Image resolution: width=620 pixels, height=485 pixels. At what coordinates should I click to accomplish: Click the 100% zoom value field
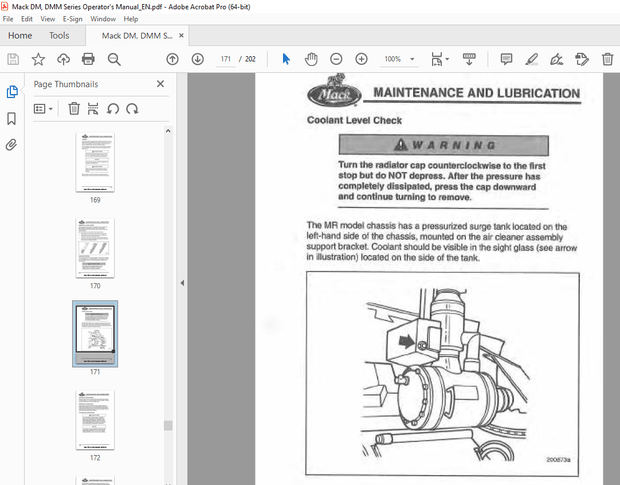pos(392,59)
